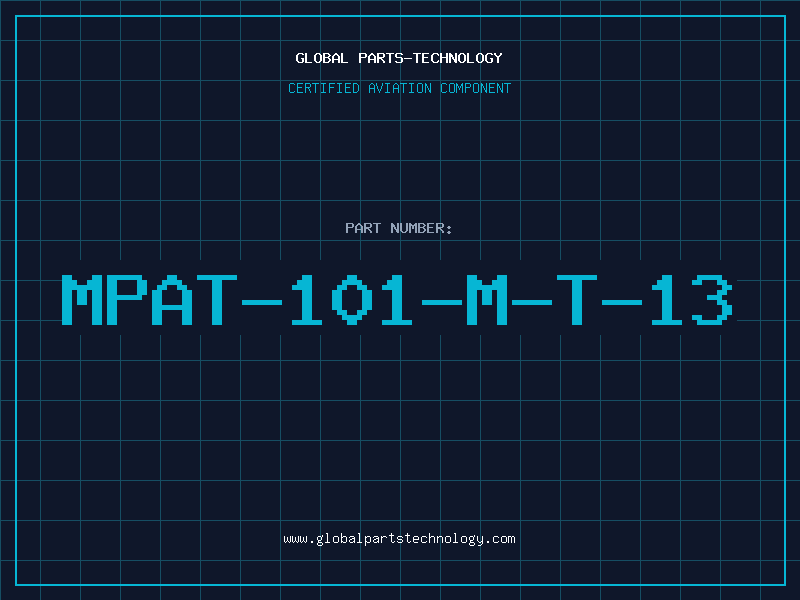The height and width of the screenshot is (600, 800).
Task: Click the dash between M and T
Action: (x=532, y=302)
